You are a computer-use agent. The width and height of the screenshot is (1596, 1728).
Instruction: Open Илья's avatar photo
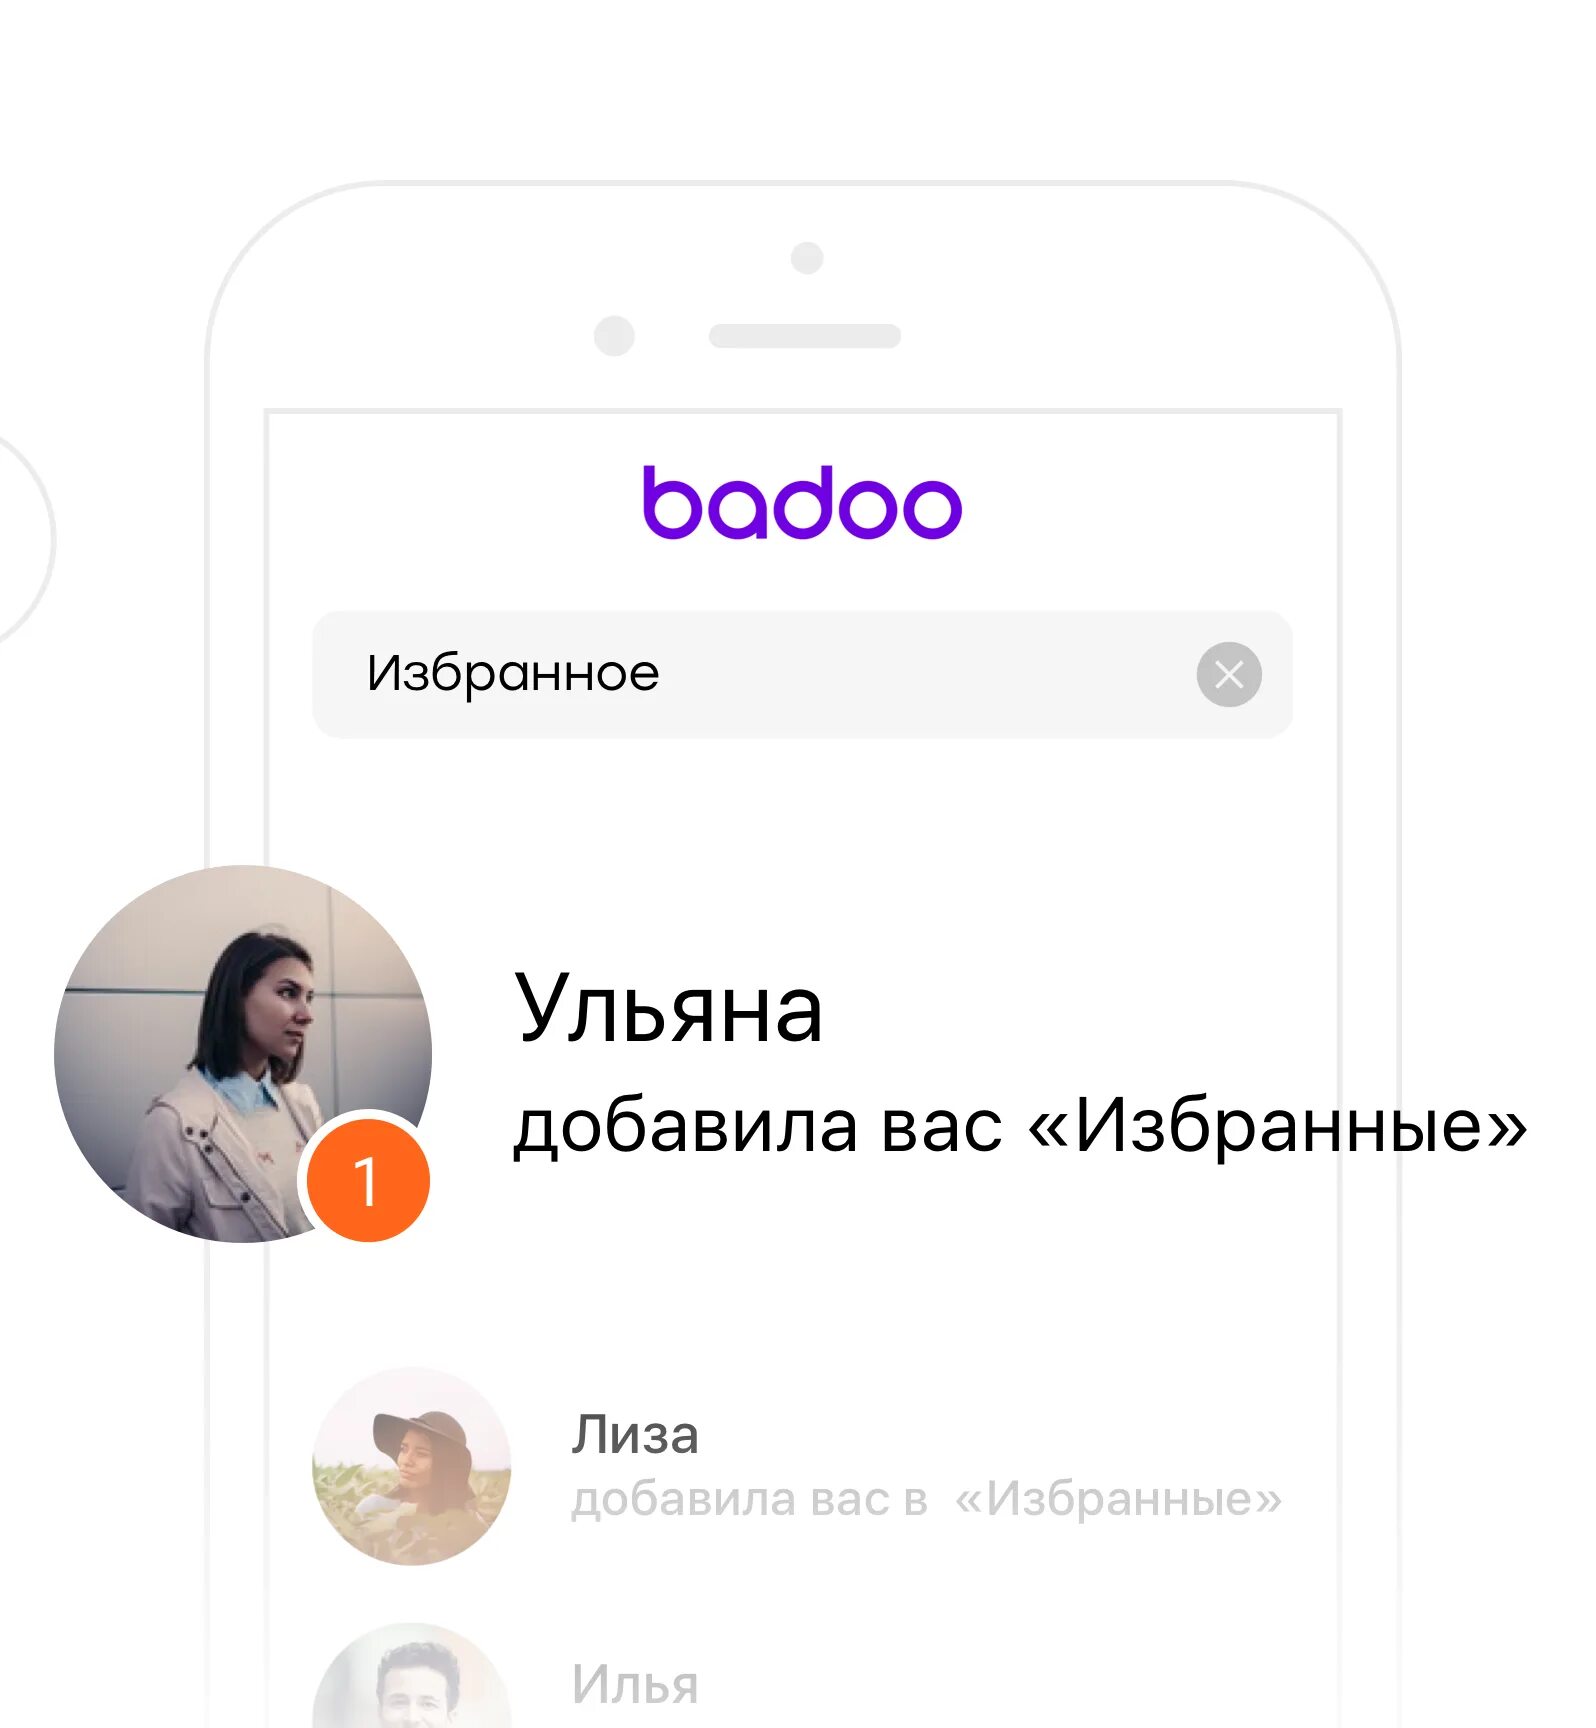coord(412,1676)
